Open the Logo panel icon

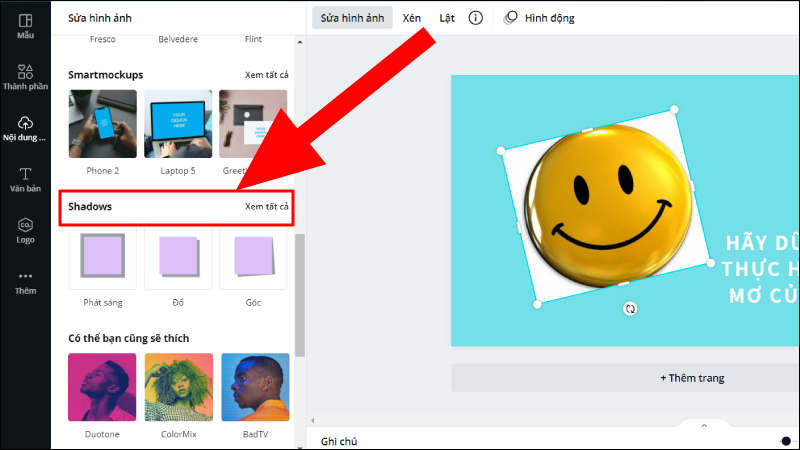(x=25, y=231)
